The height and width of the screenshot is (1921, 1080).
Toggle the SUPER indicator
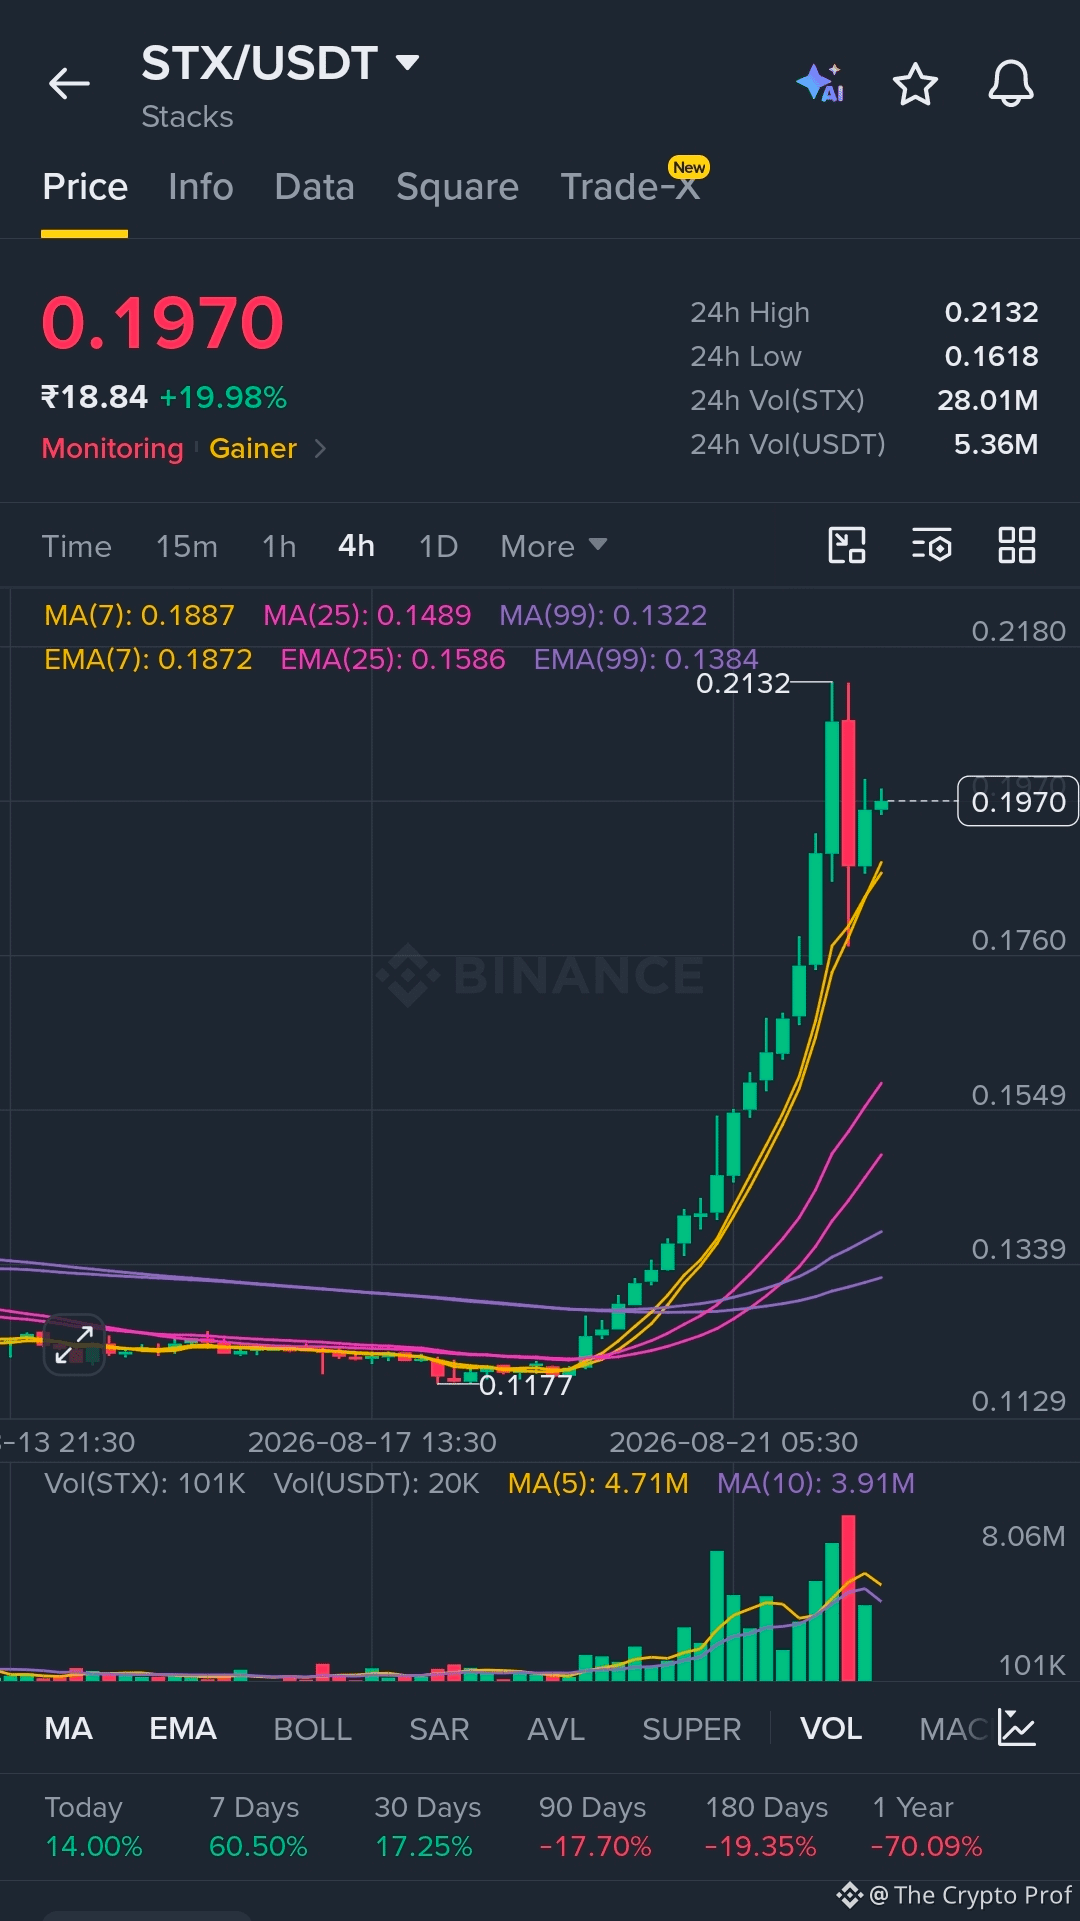(x=692, y=1728)
